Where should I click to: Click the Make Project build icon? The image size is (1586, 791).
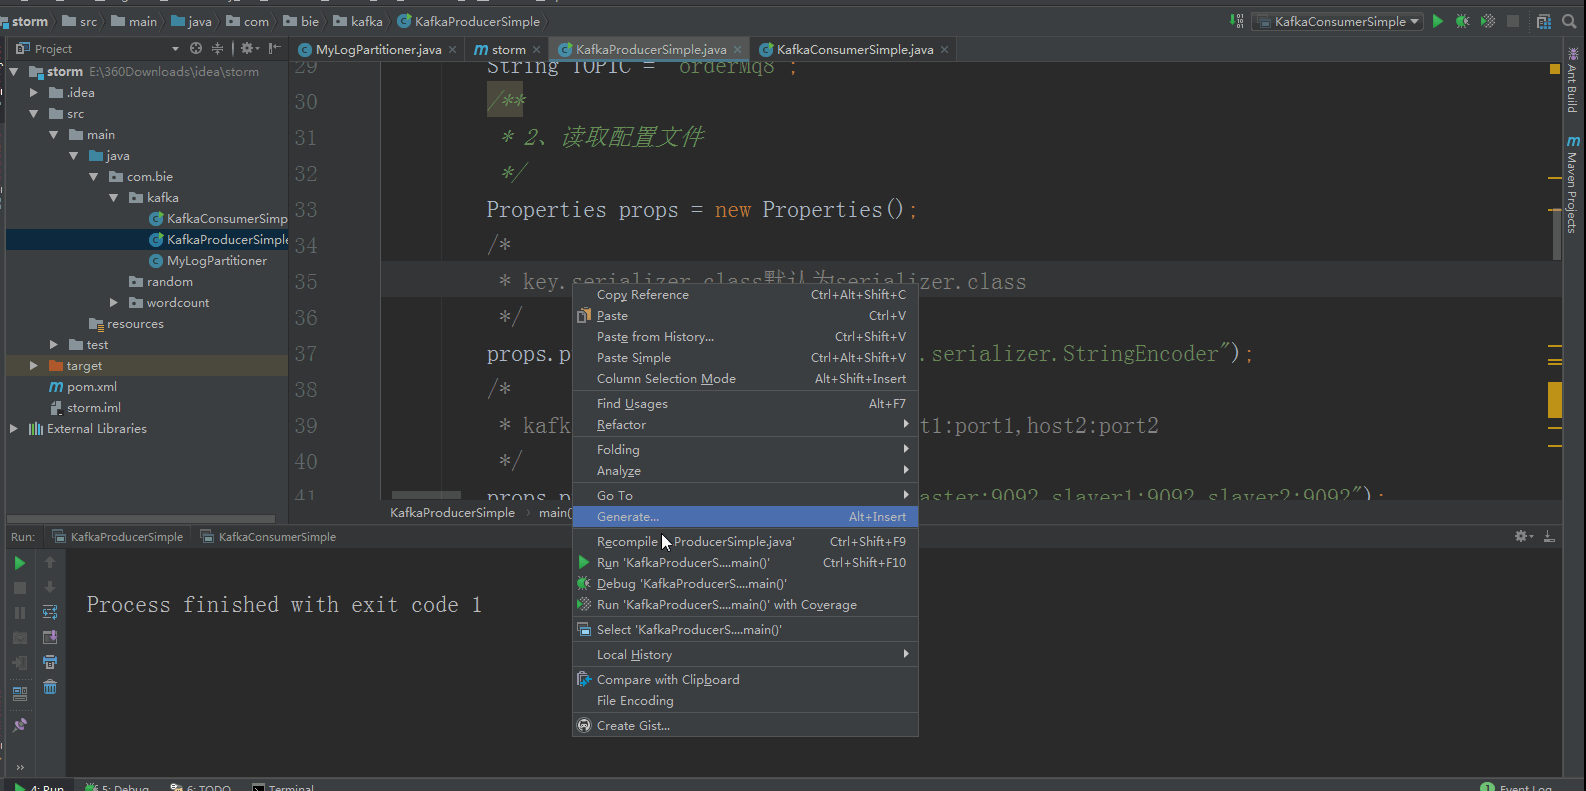pyautogui.click(x=1237, y=21)
